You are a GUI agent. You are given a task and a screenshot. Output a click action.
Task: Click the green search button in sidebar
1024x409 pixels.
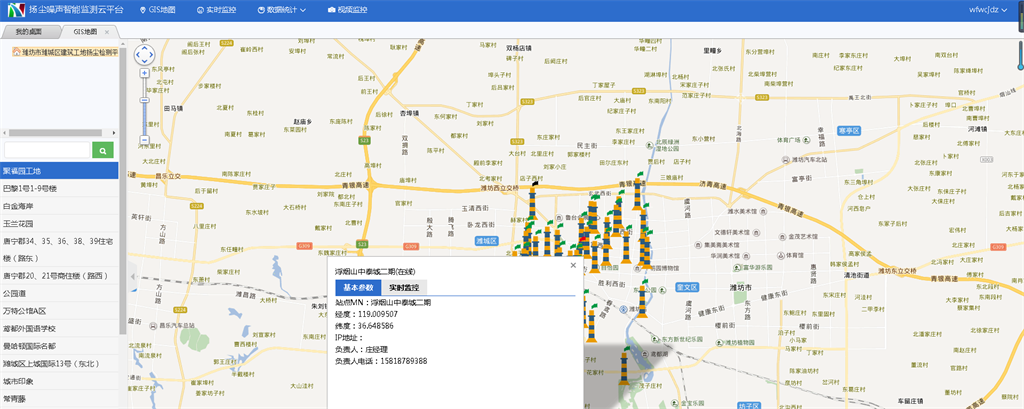pyautogui.click(x=102, y=150)
